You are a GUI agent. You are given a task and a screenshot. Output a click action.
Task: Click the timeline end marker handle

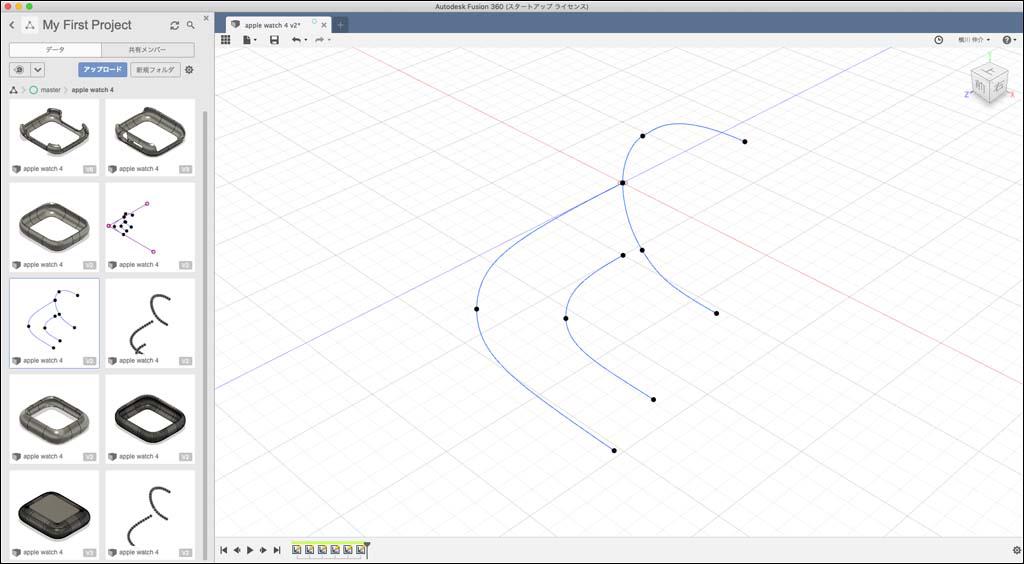tap(367, 548)
